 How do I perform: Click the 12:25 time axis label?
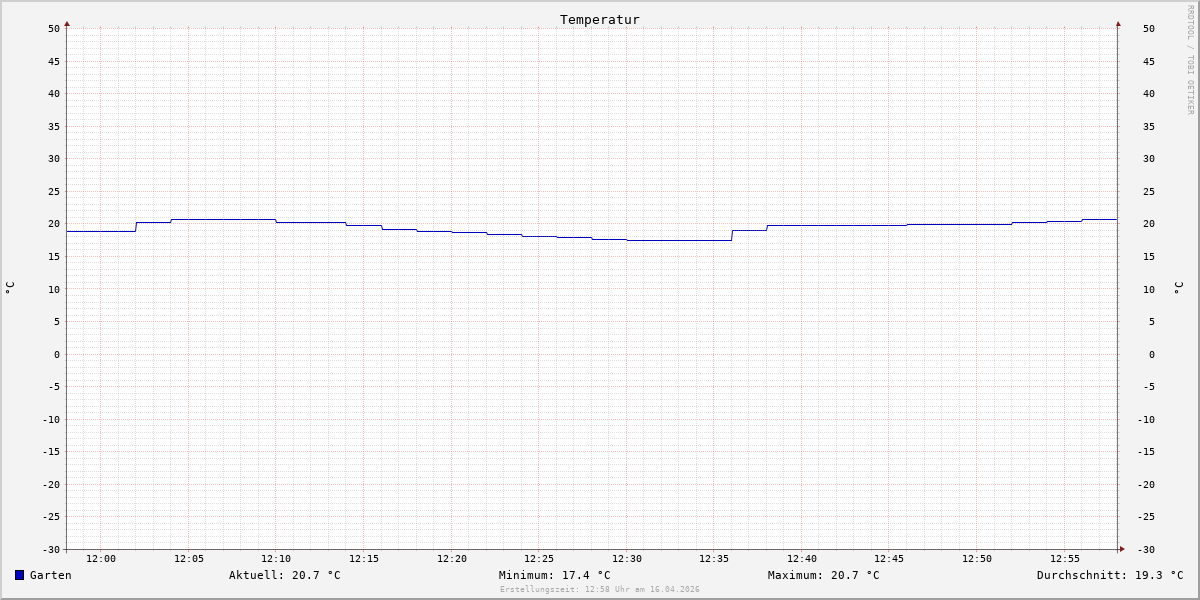(539, 559)
